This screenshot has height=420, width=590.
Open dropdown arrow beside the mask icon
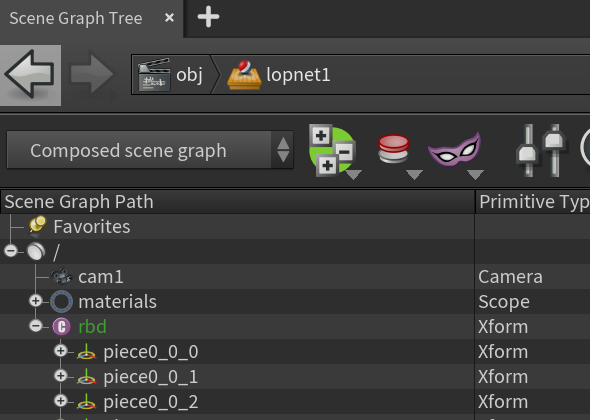point(476,175)
